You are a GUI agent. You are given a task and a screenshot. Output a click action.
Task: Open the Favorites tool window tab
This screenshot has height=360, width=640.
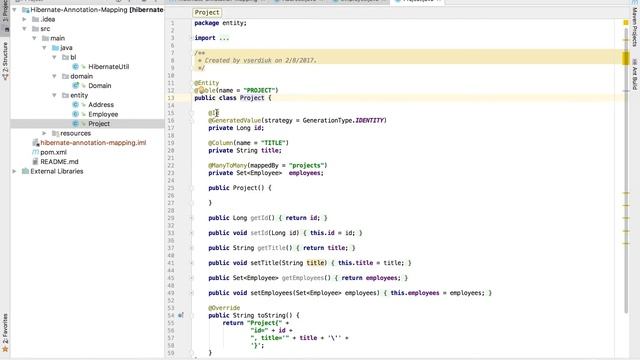pyautogui.click(x=5, y=333)
